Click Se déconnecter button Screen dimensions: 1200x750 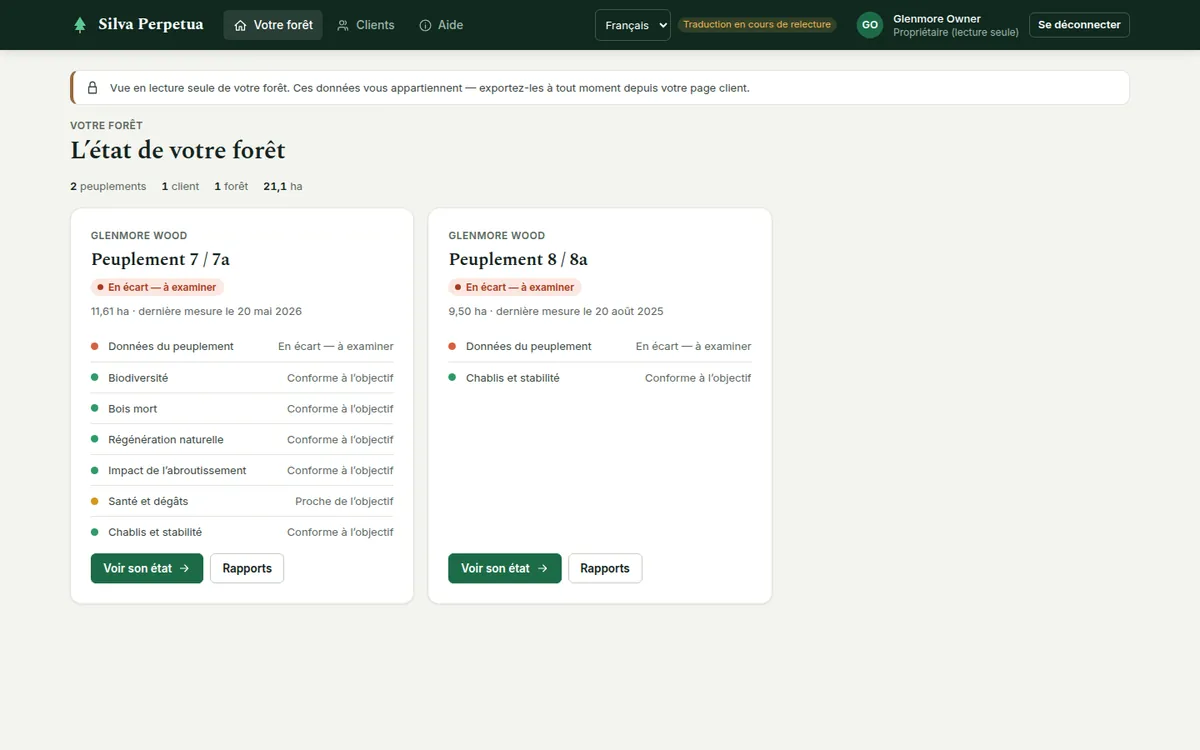coord(1079,25)
